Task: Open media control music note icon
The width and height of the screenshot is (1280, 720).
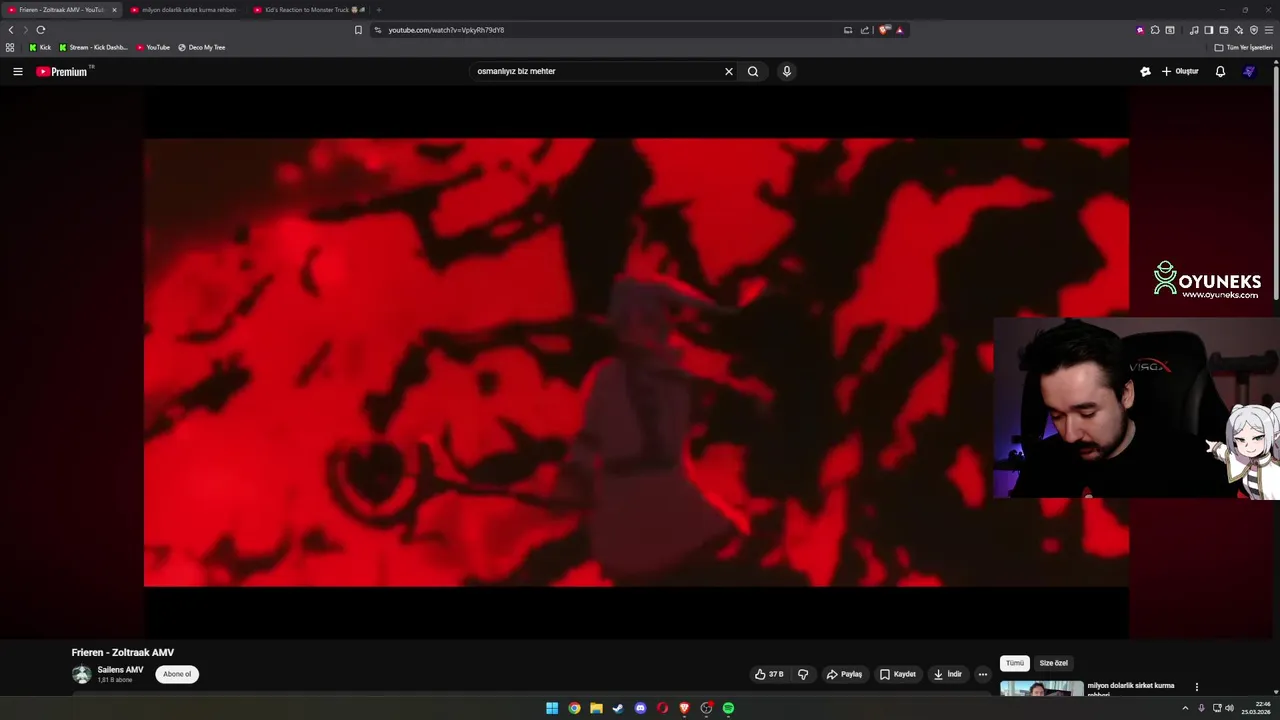Action: (1194, 30)
